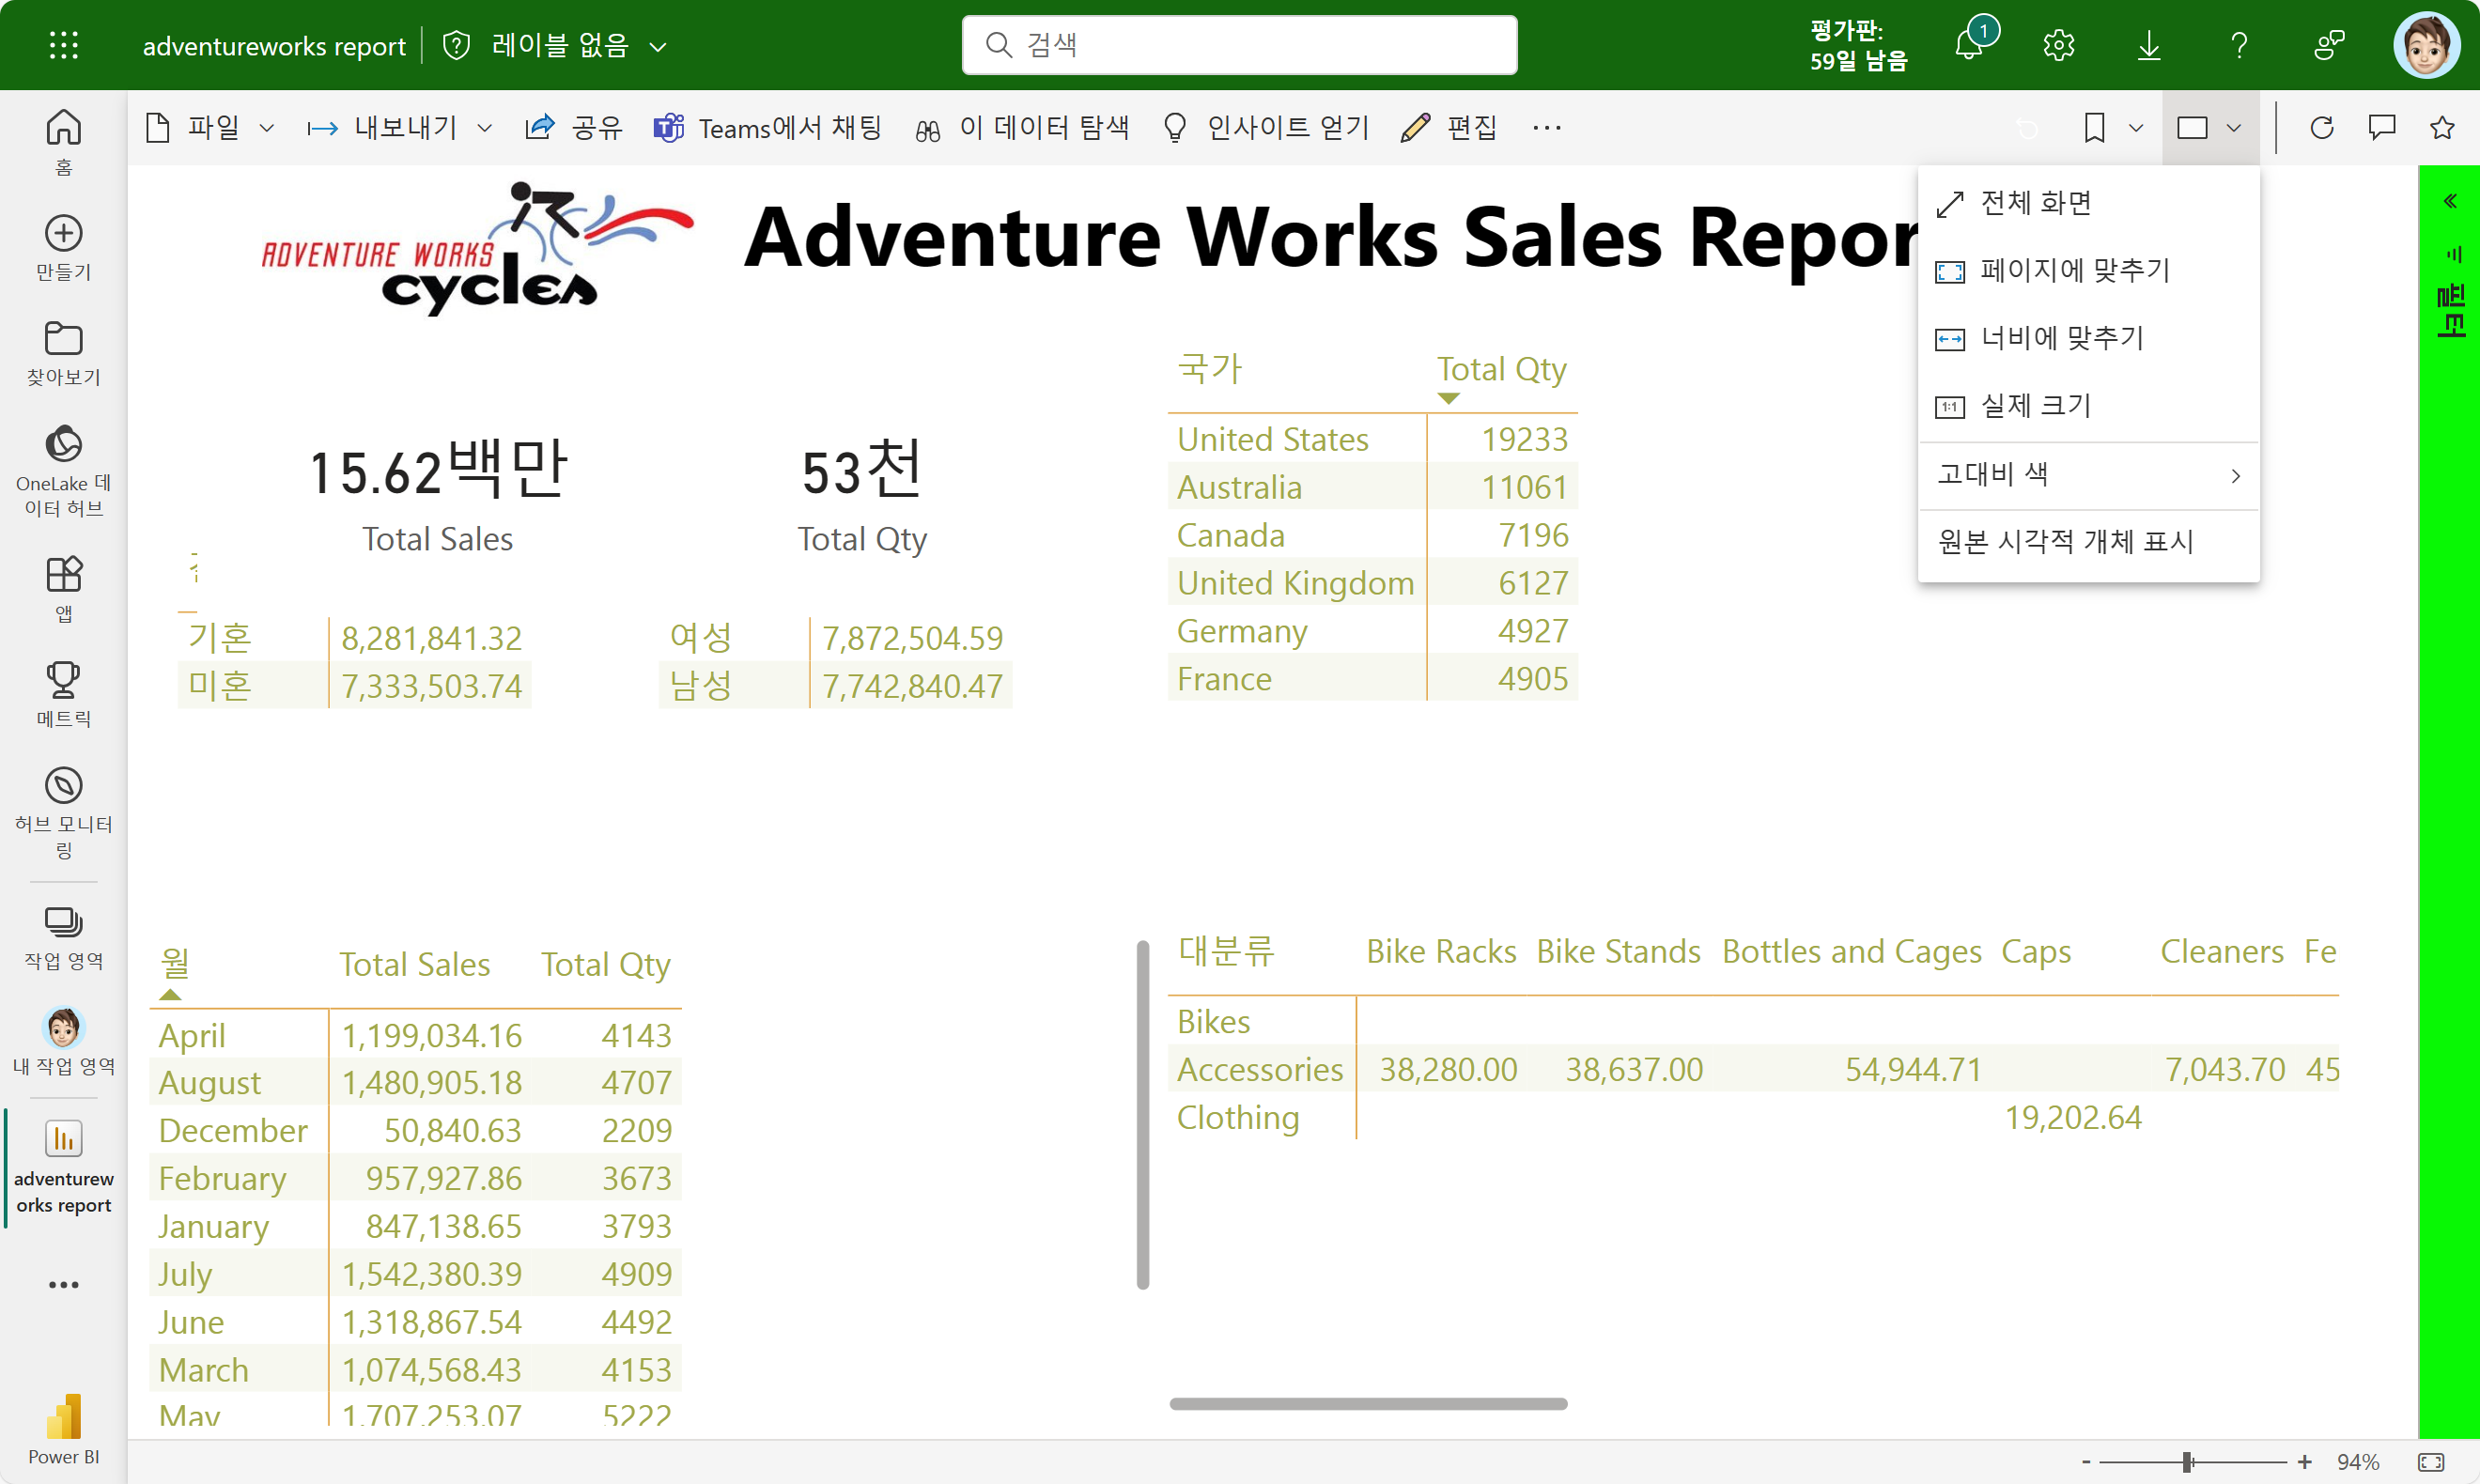Favorite the report with the star icon
Image resolution: width=2480 pixels, height=1484 pixels.
pyautogui.click(x=2442, y=128)
